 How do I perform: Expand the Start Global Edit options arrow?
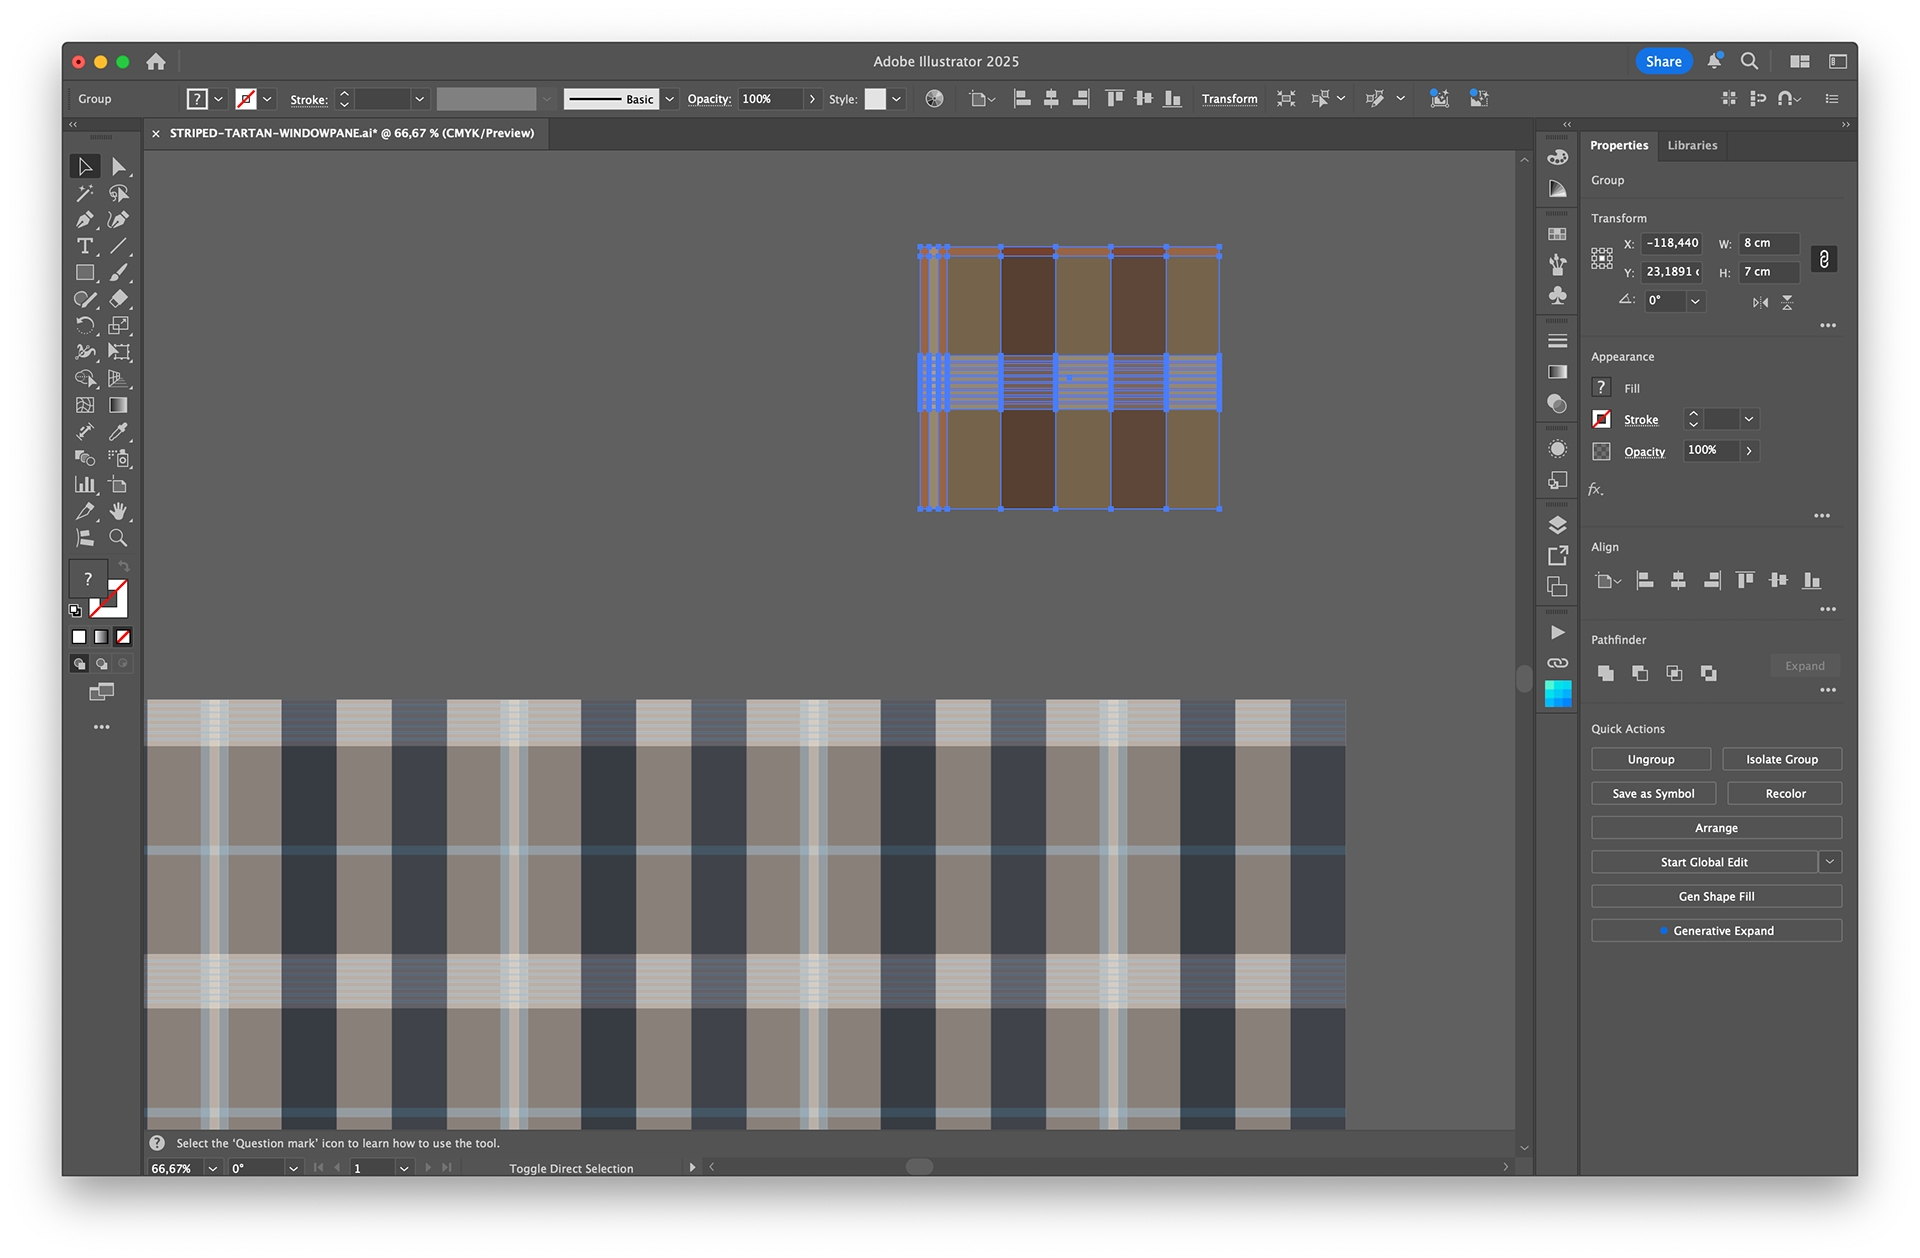point(1830,862)
